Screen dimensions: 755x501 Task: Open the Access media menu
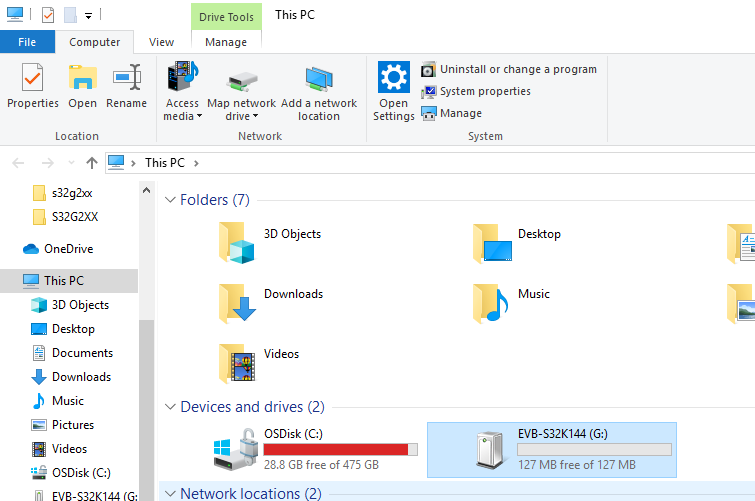point(182,90)
